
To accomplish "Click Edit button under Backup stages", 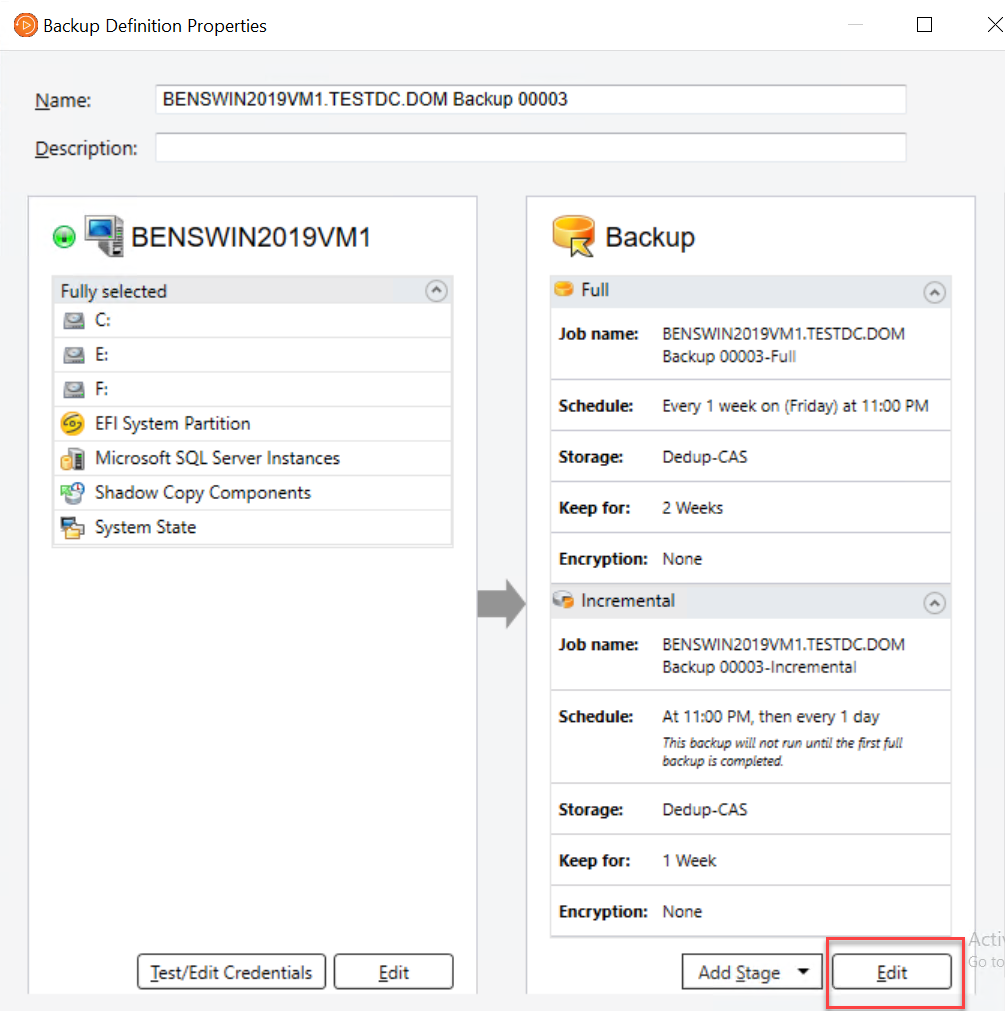I will point(892,972).
